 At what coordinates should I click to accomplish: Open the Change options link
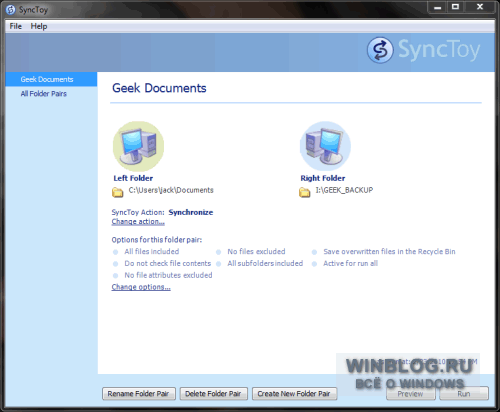coord(141,287)
